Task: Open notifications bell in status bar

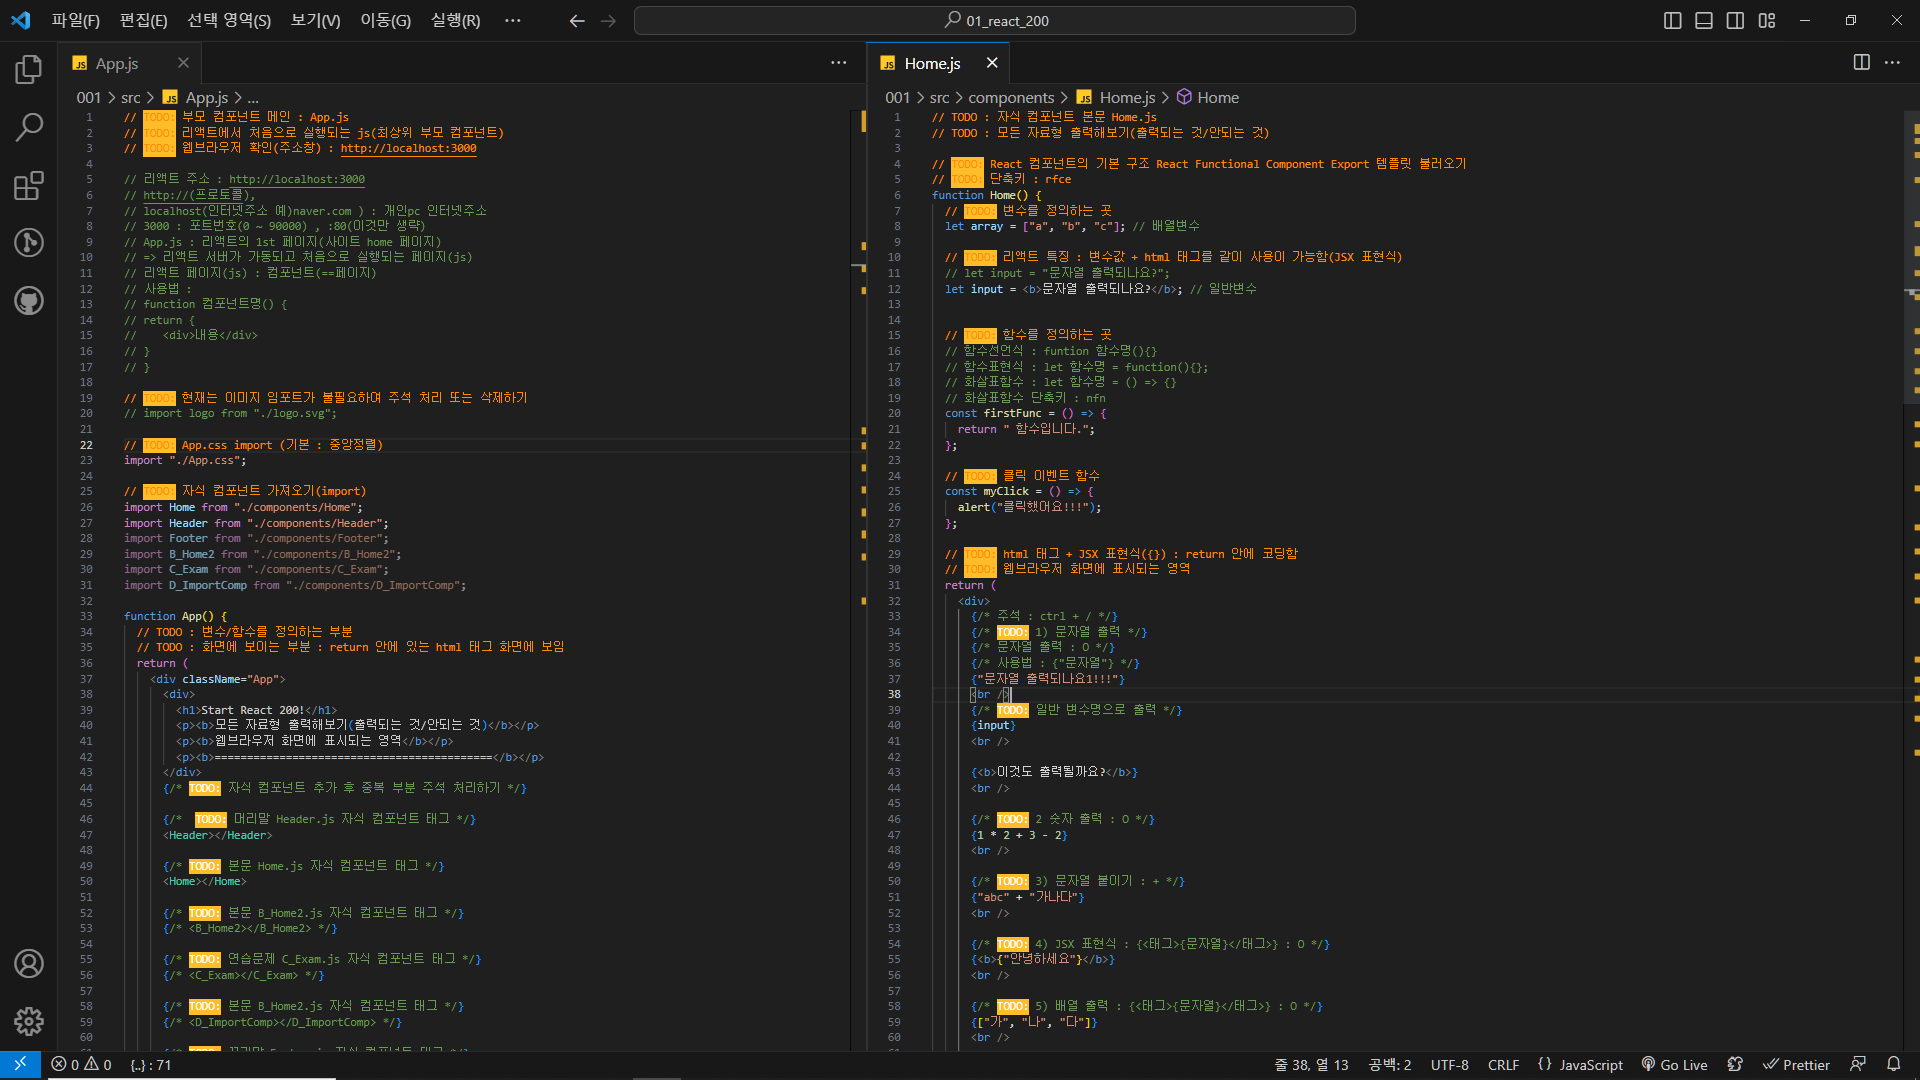Action: tap(1893, 1065)
